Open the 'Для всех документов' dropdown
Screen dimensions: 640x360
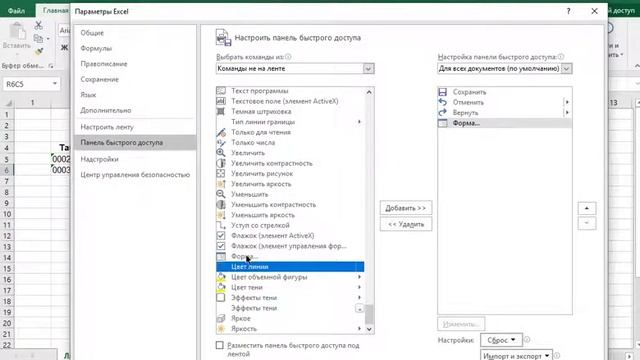click(567, 69)
